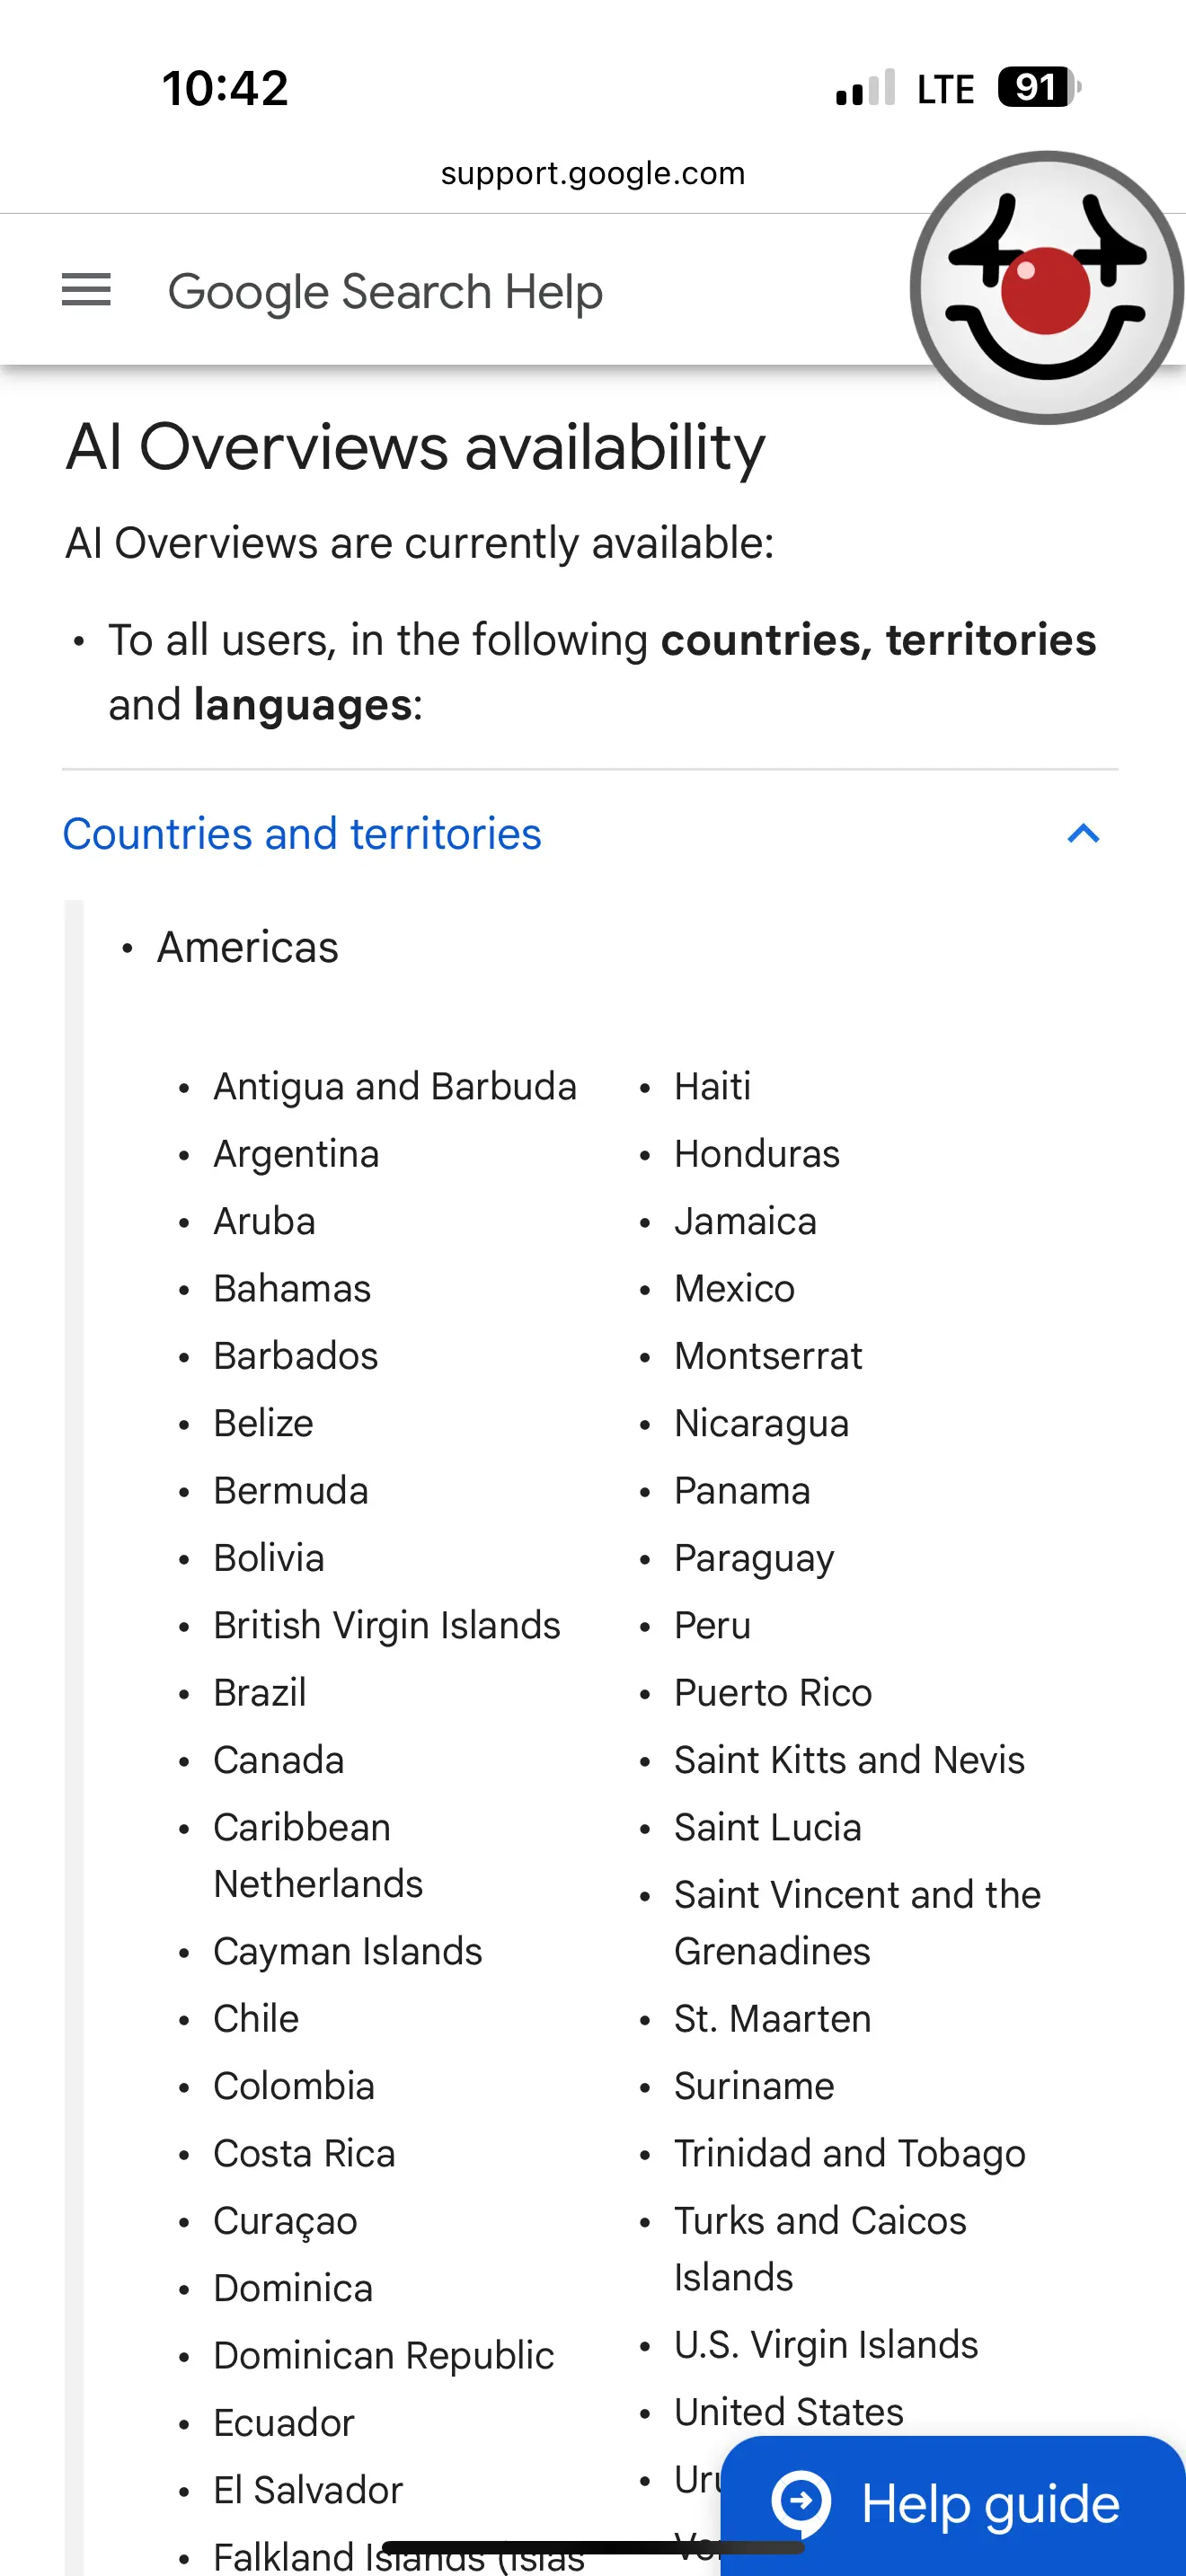The width and height of the screenshot is (1186, 2576).
Task: Tap the AI Overviews availability heading
Action: (415, 446)
